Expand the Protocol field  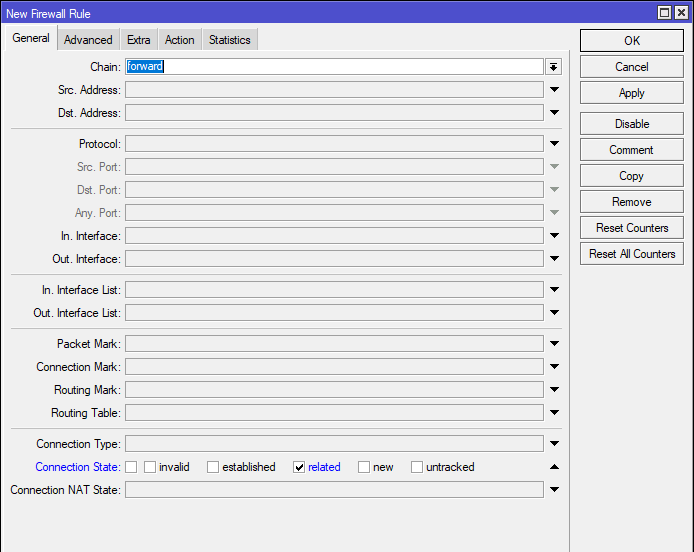tap(554, 143)
